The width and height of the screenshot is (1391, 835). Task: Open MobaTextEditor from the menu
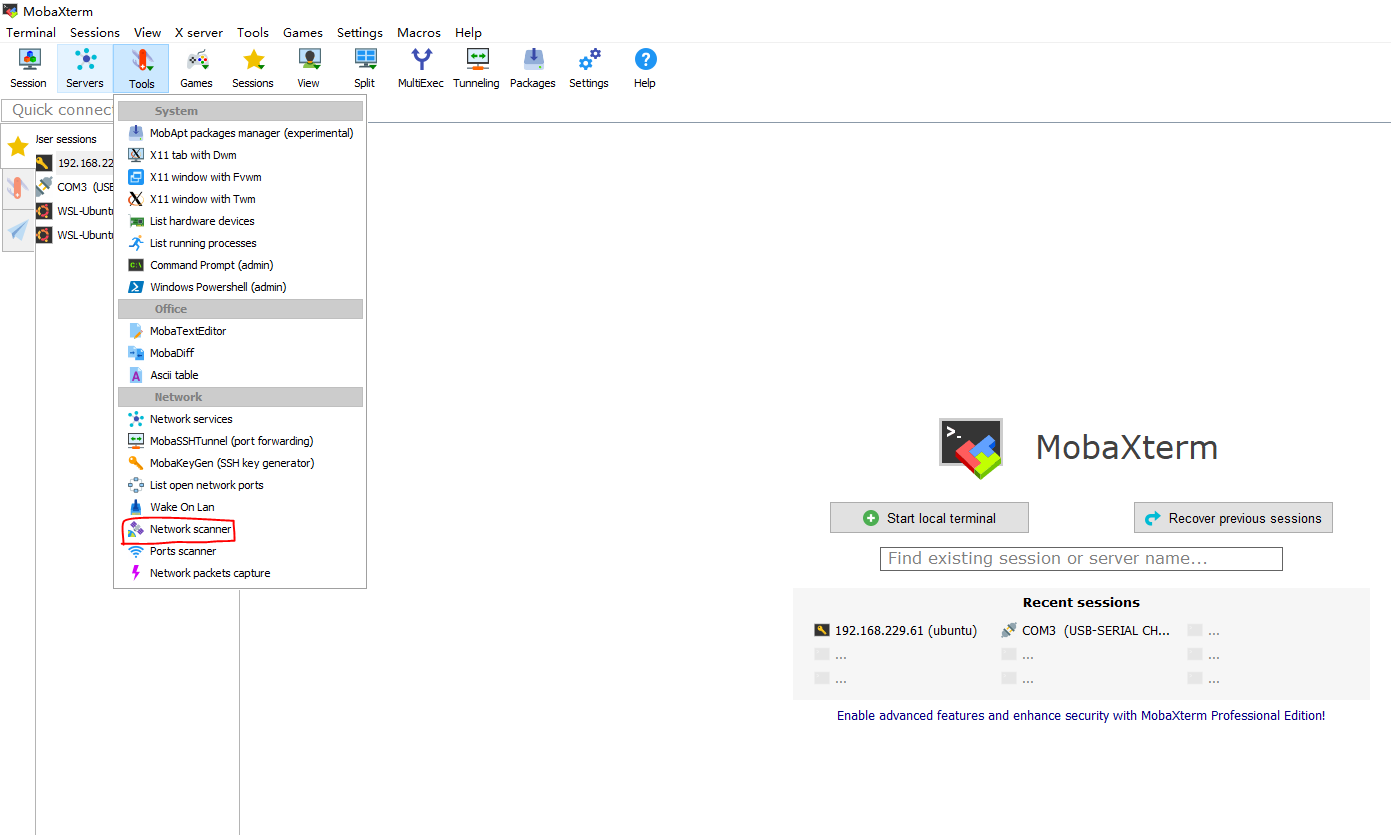tap(240, 331)
